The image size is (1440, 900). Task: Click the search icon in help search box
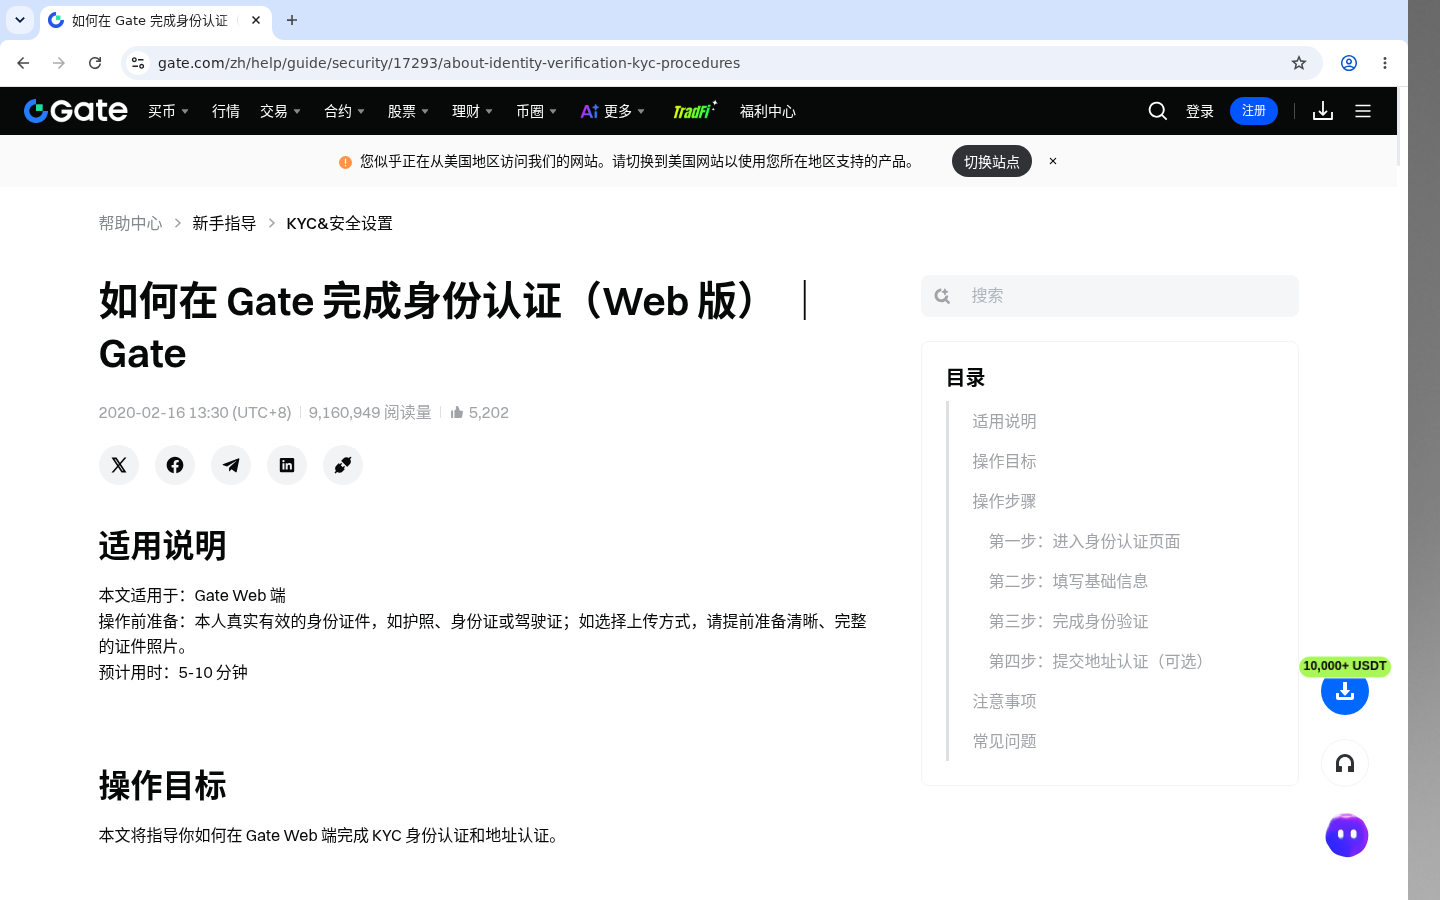(942, 296)
